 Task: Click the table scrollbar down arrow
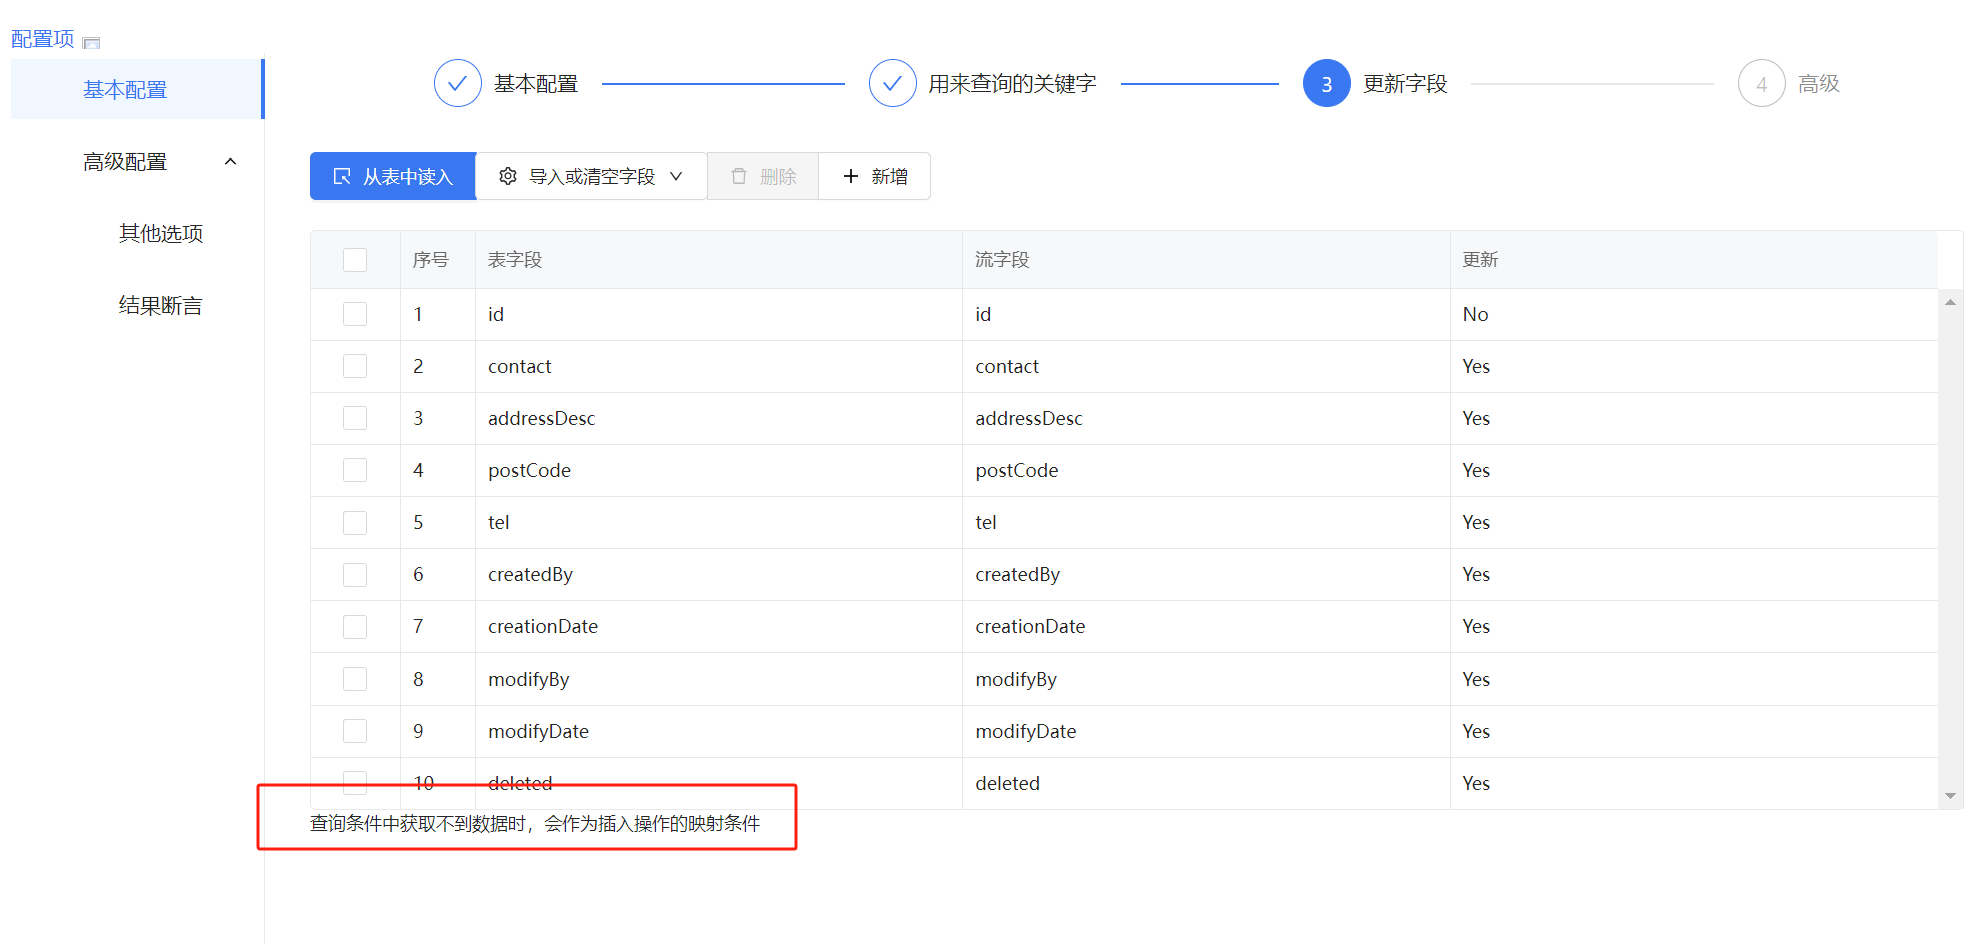point(1950,796)
